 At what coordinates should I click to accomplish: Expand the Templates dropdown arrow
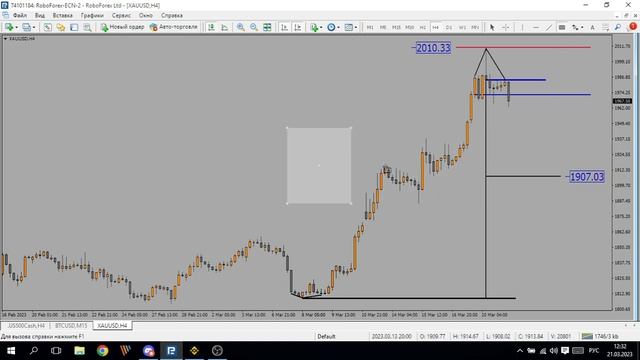[356, 27]
